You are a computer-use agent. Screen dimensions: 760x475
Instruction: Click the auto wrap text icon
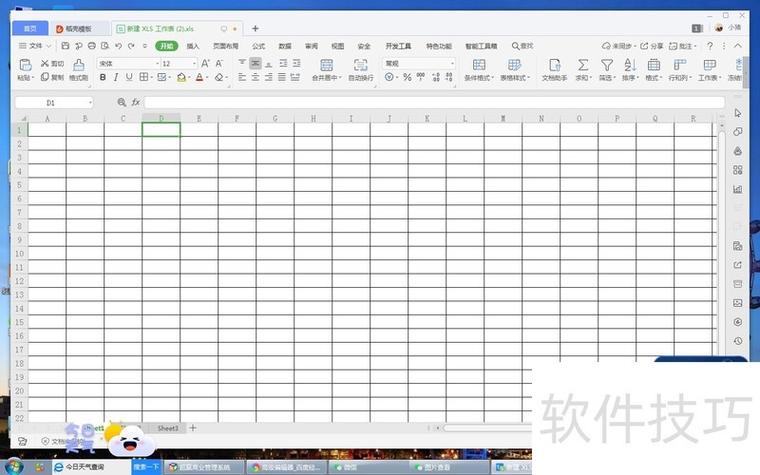361,65
